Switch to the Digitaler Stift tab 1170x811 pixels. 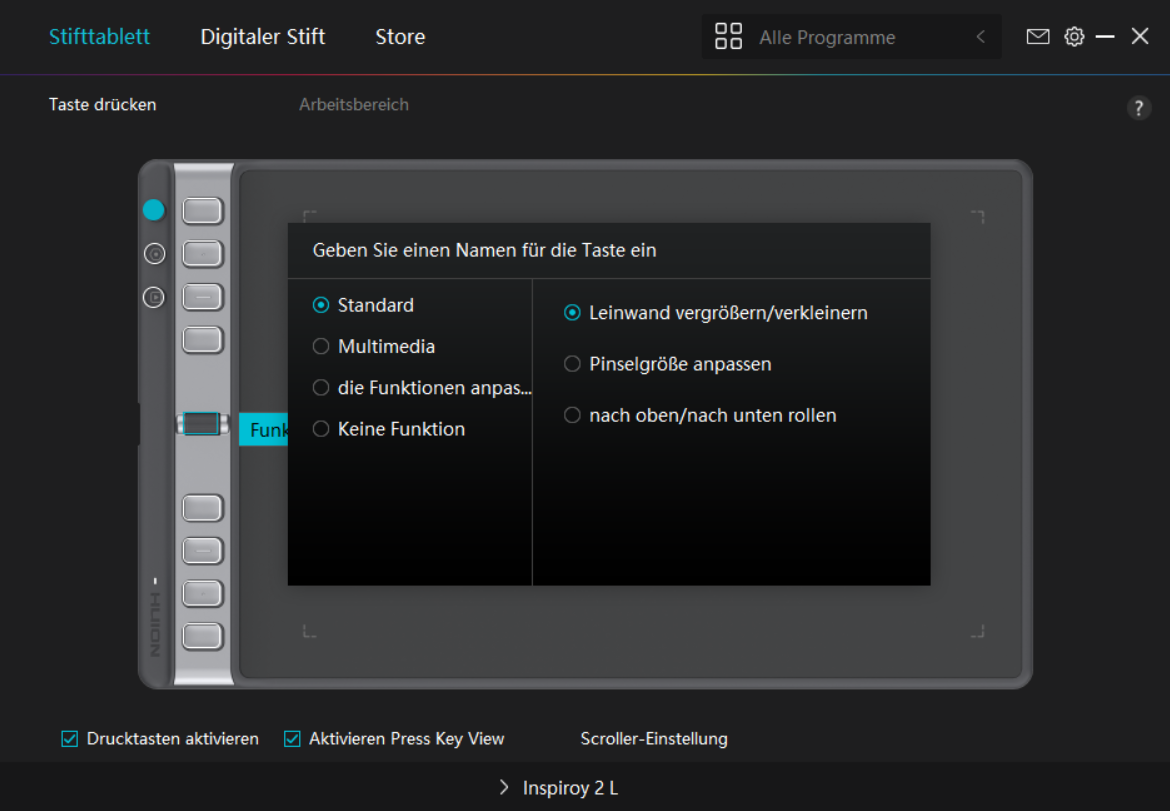[x=262, y=37]
